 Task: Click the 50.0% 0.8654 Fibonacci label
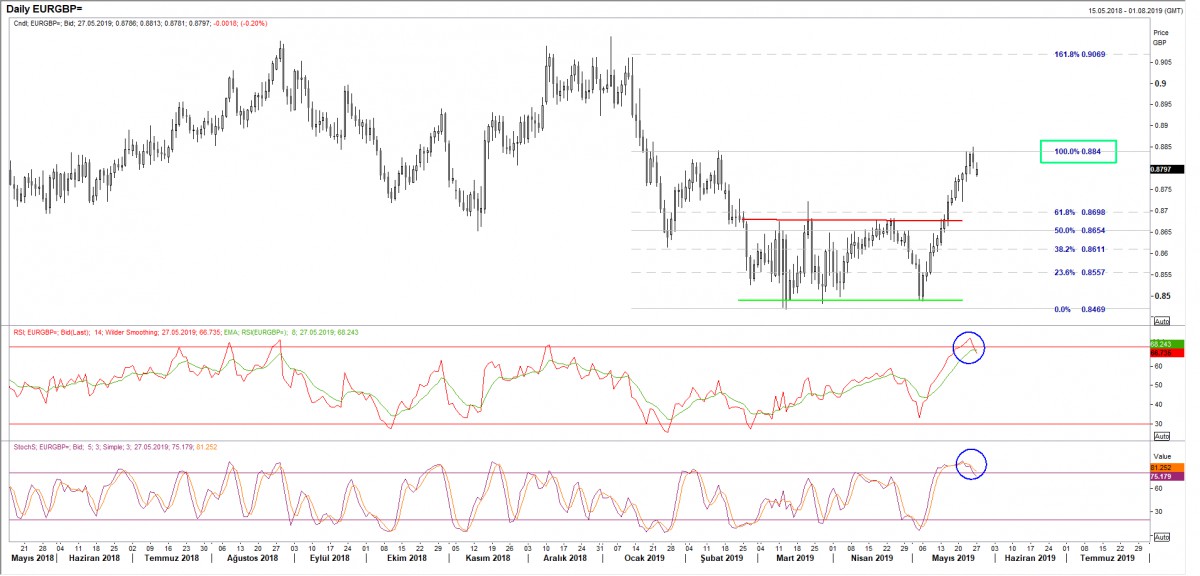[1080, 231]
